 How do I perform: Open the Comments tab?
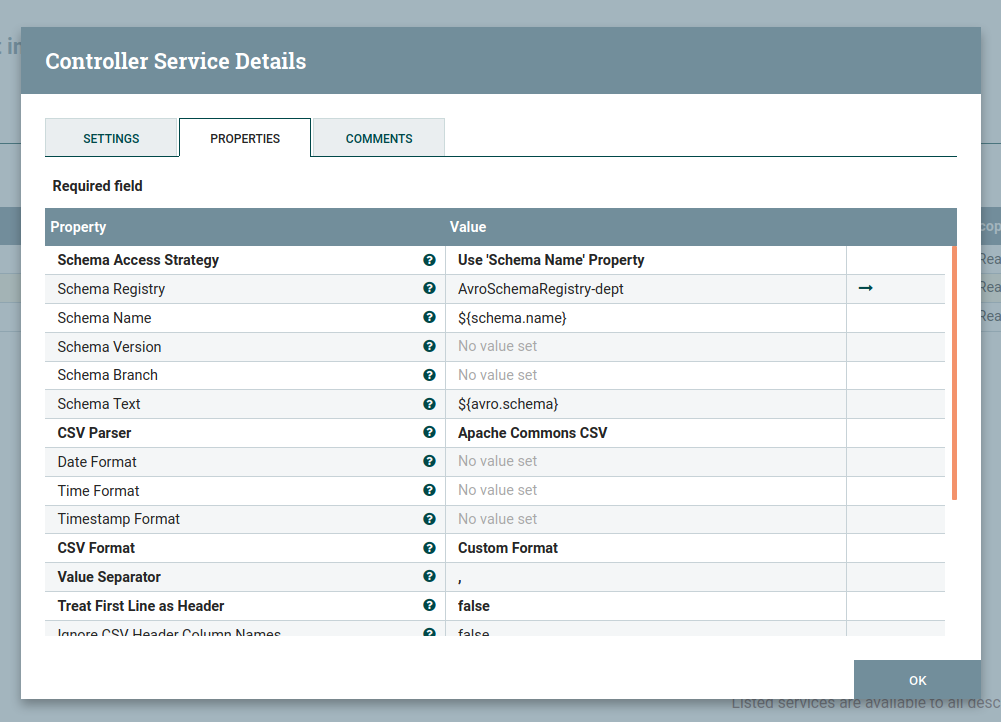pyautogui.click(x=379, y=138)
